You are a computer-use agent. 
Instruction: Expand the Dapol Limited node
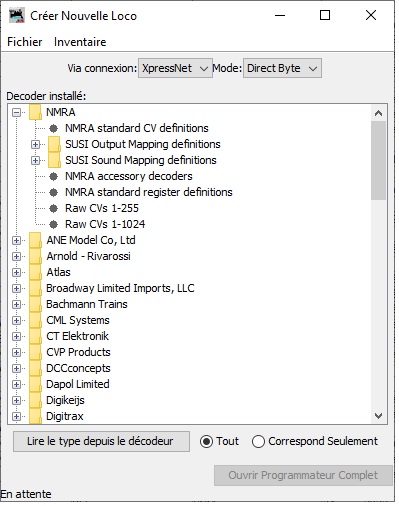[x=16, y=384]
